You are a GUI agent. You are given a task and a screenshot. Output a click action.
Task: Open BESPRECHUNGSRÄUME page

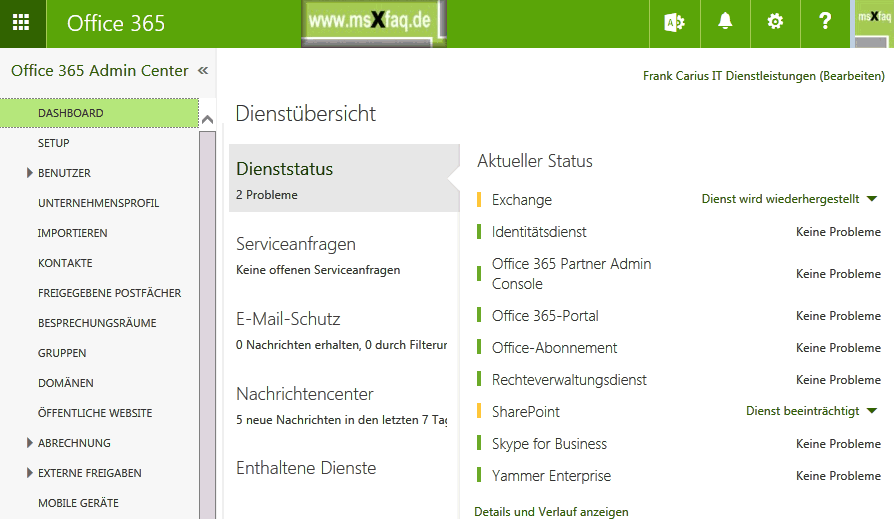(97, 323)
